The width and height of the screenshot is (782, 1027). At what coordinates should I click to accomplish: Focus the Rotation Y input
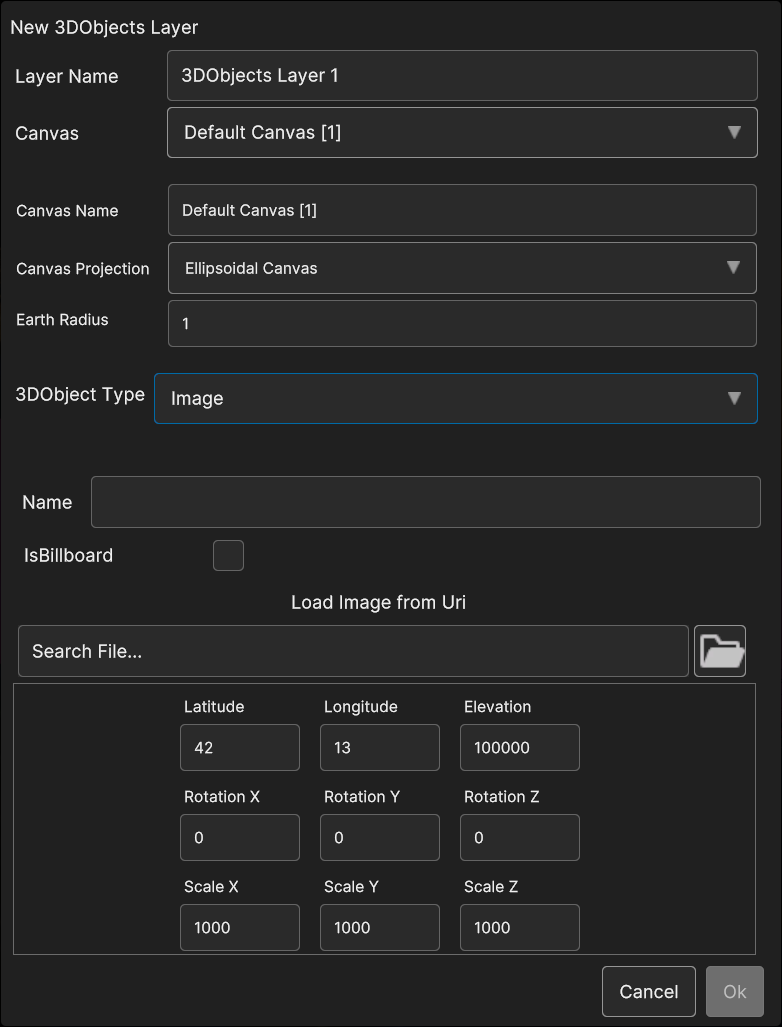pyautogui.click(x=380, y=838)
